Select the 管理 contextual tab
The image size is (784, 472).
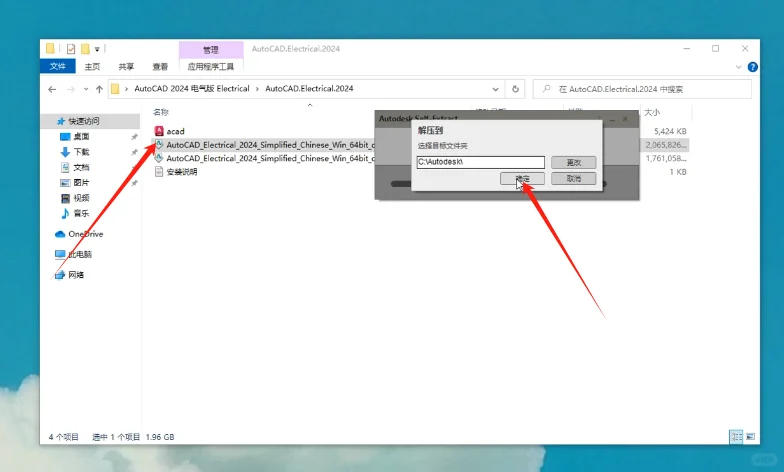(211, 50)
